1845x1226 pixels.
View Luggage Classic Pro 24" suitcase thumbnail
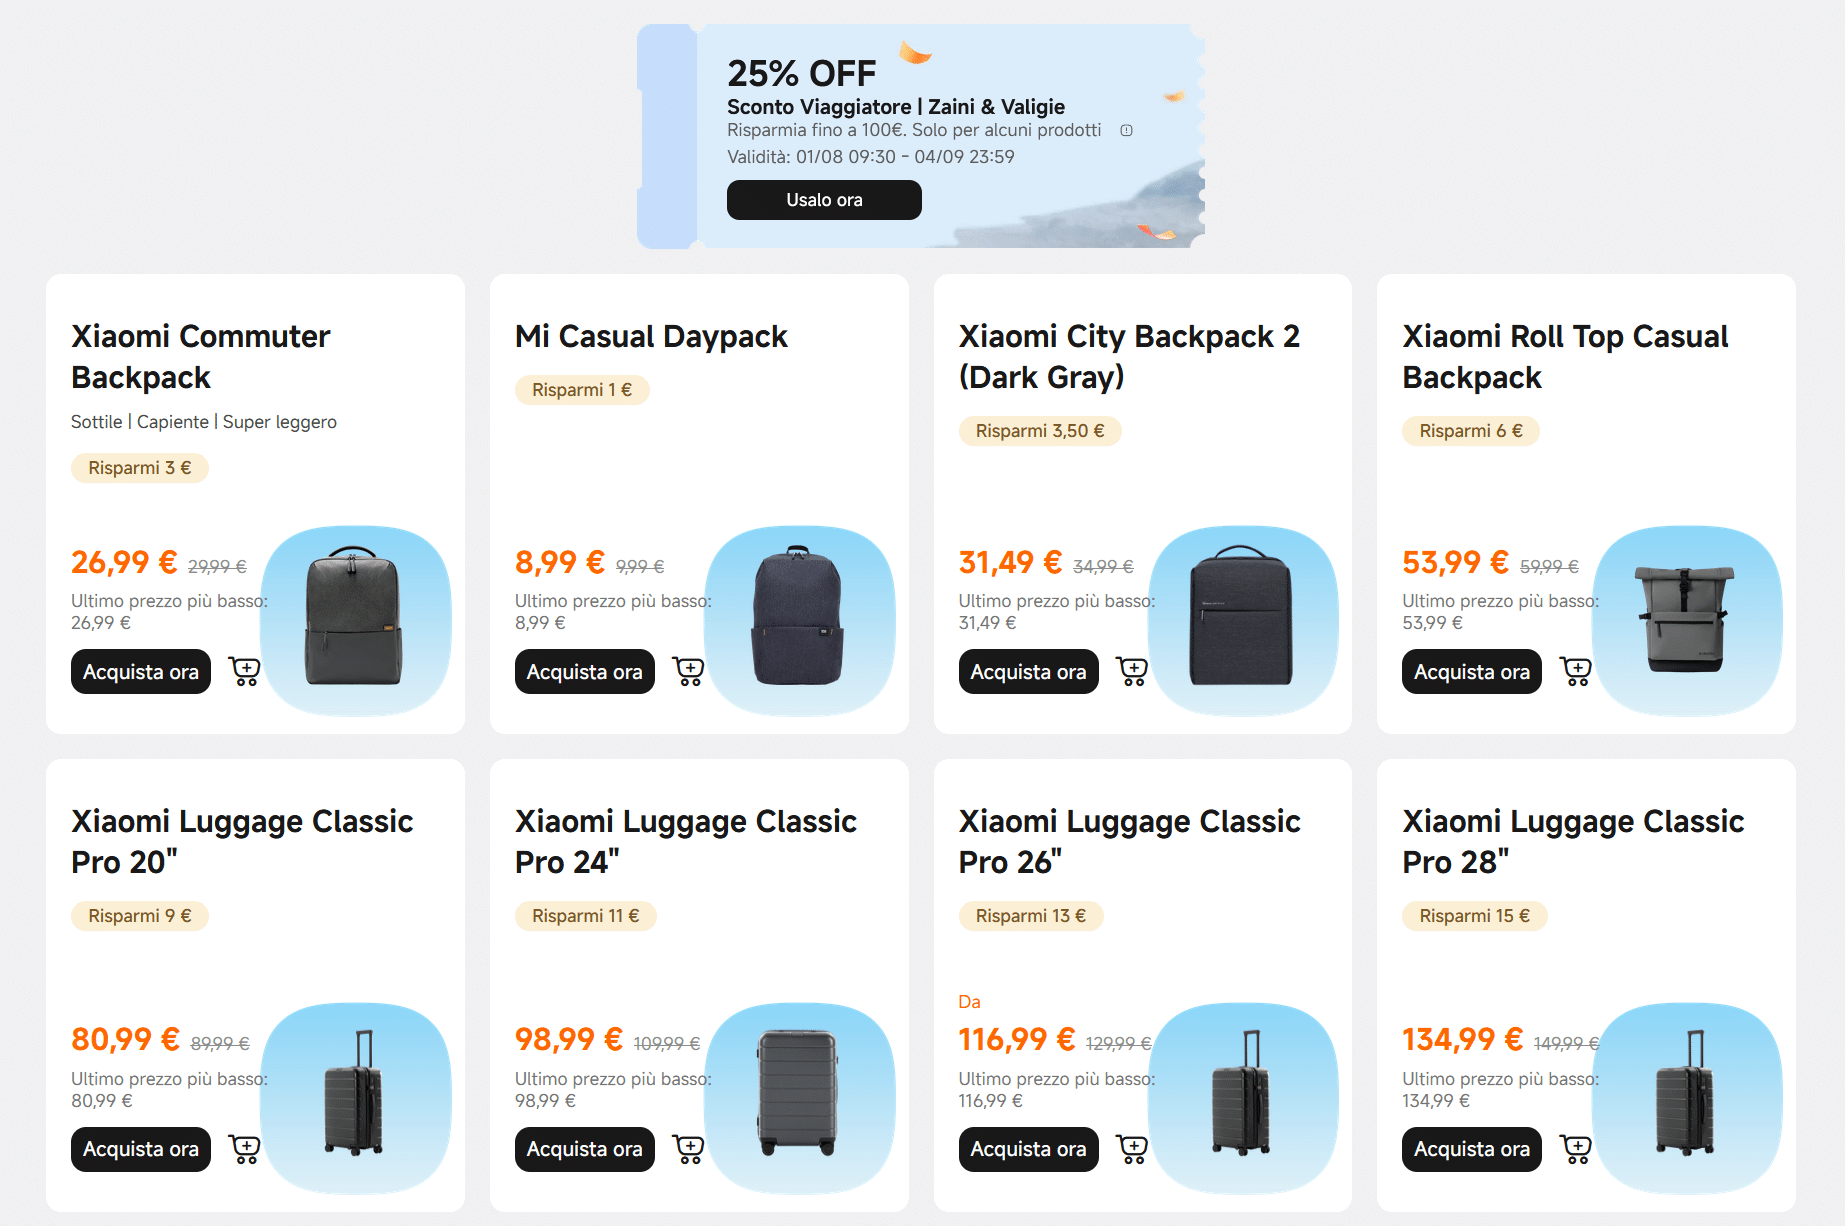tap(799, 1097)
